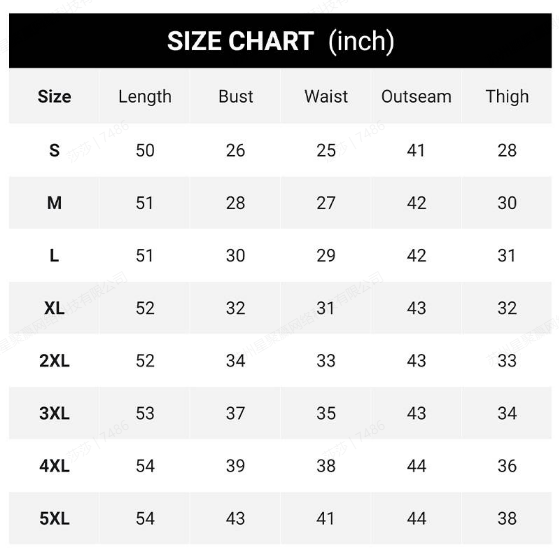Select the Length column header

(145, 97)
